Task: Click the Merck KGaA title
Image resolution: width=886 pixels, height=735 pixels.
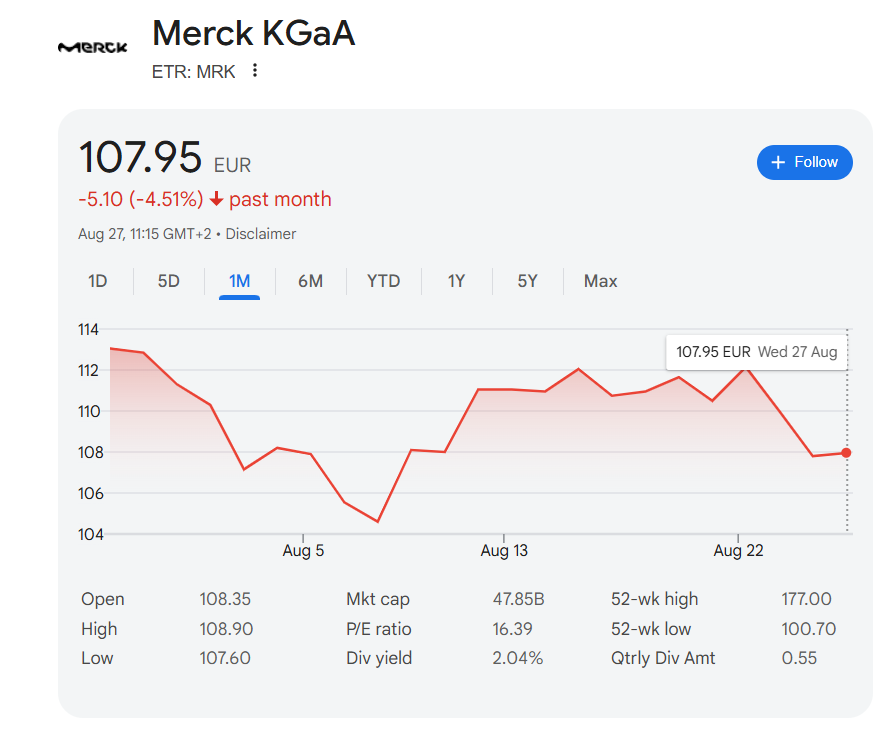Action: (x=254, y=33)
